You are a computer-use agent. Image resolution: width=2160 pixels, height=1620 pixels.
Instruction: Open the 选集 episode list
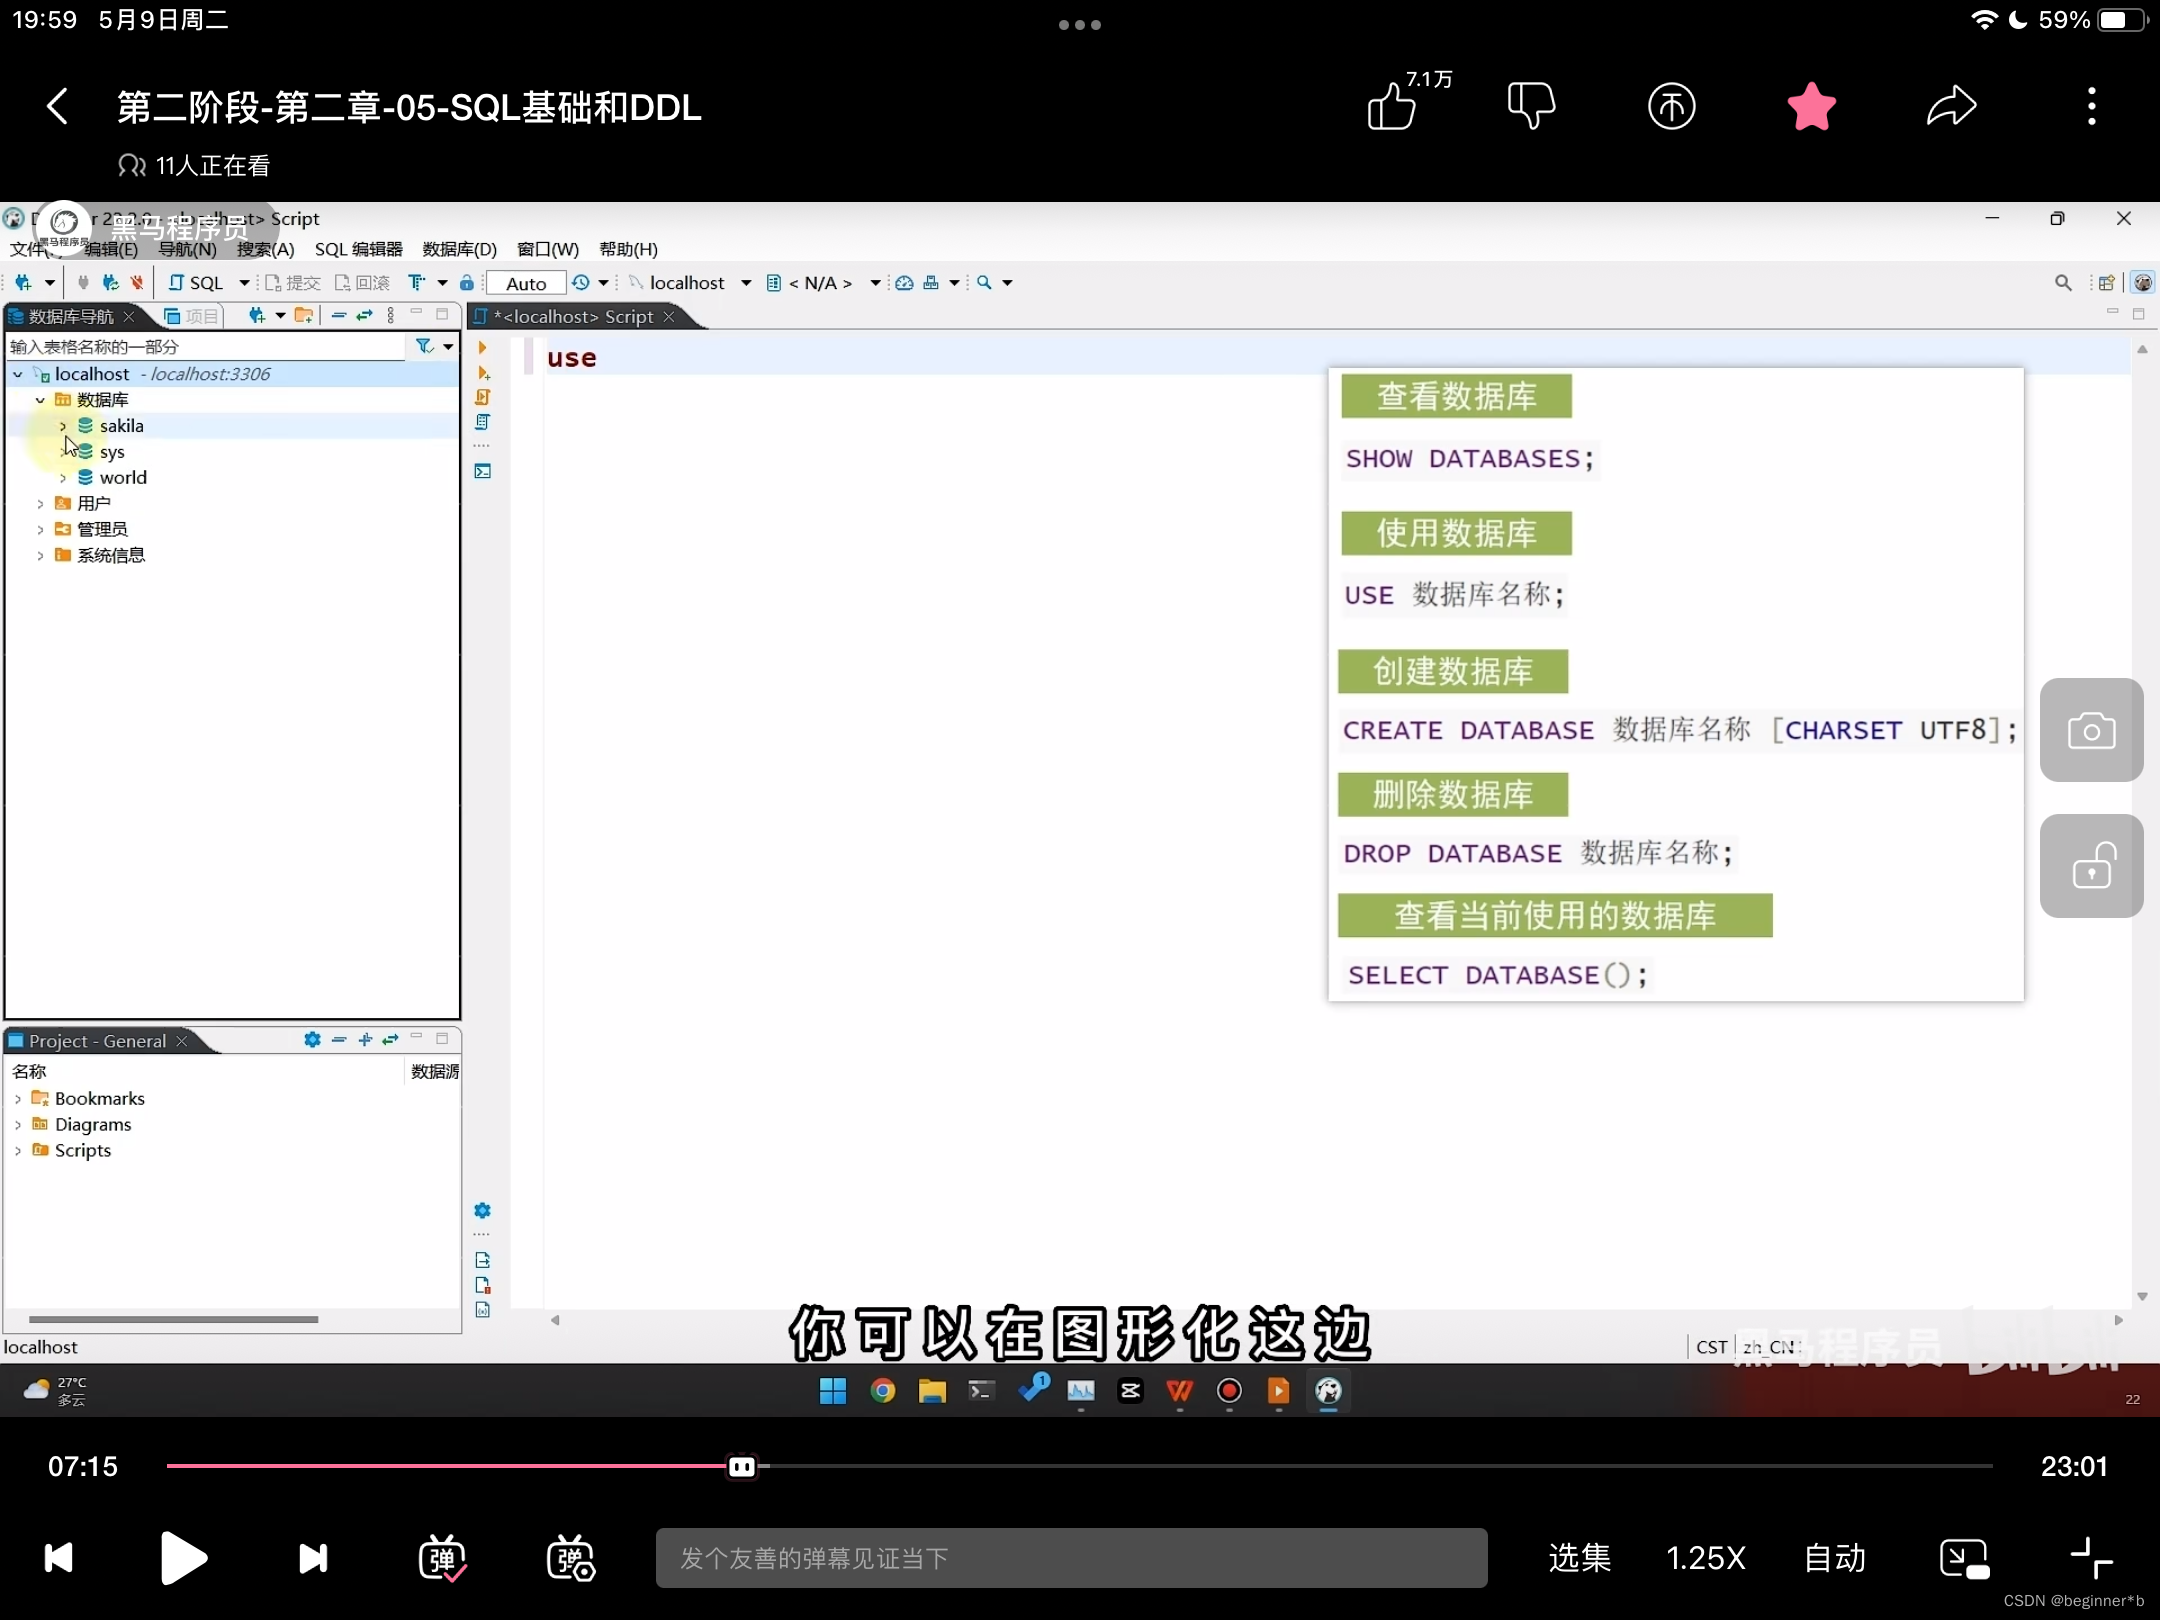click(1580, 1558)
